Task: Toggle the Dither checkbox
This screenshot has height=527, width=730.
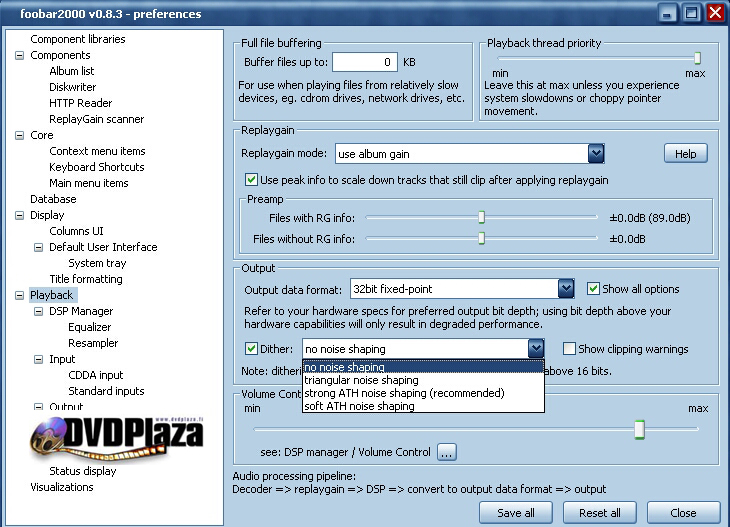Action: [251, 349]
